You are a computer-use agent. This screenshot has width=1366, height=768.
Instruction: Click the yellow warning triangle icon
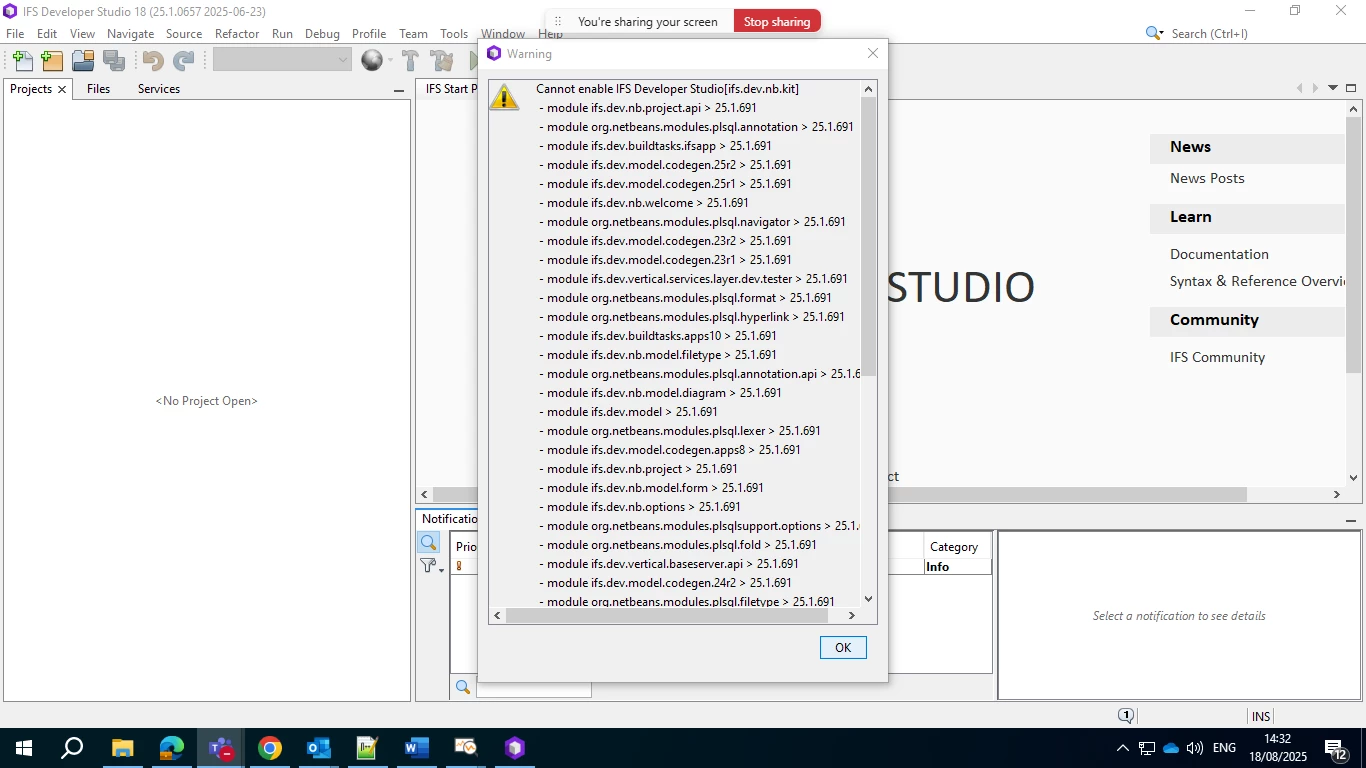pyautogui.click(x=504, y=97)
